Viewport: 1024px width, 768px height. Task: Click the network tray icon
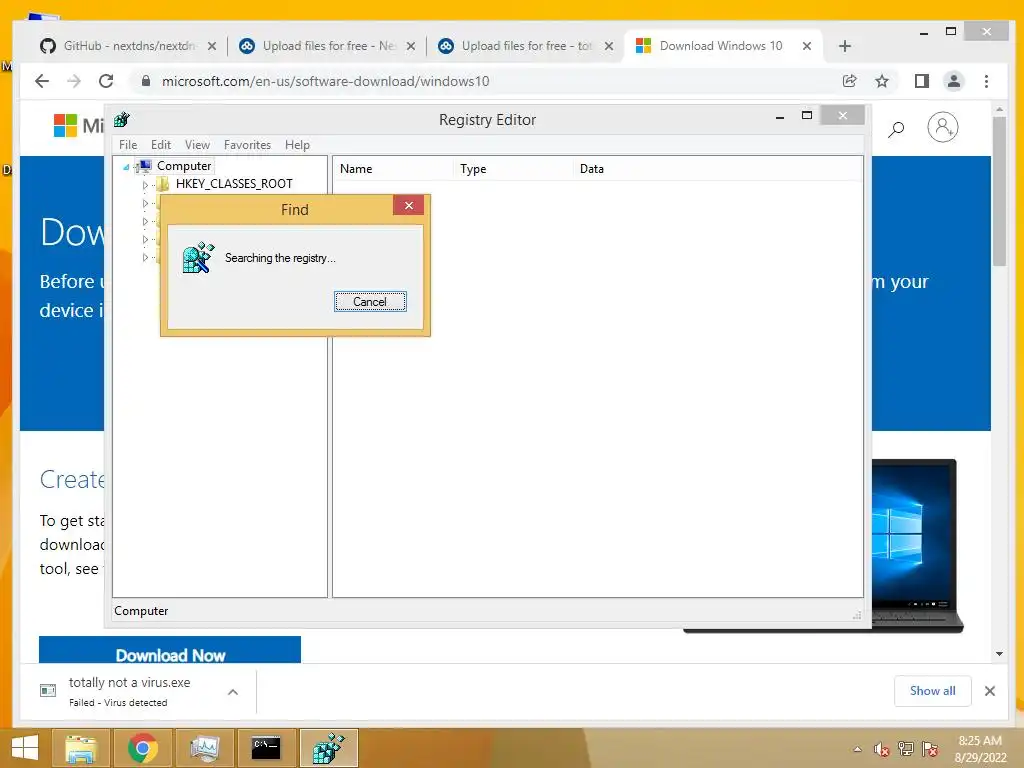[x=906, y=749]
